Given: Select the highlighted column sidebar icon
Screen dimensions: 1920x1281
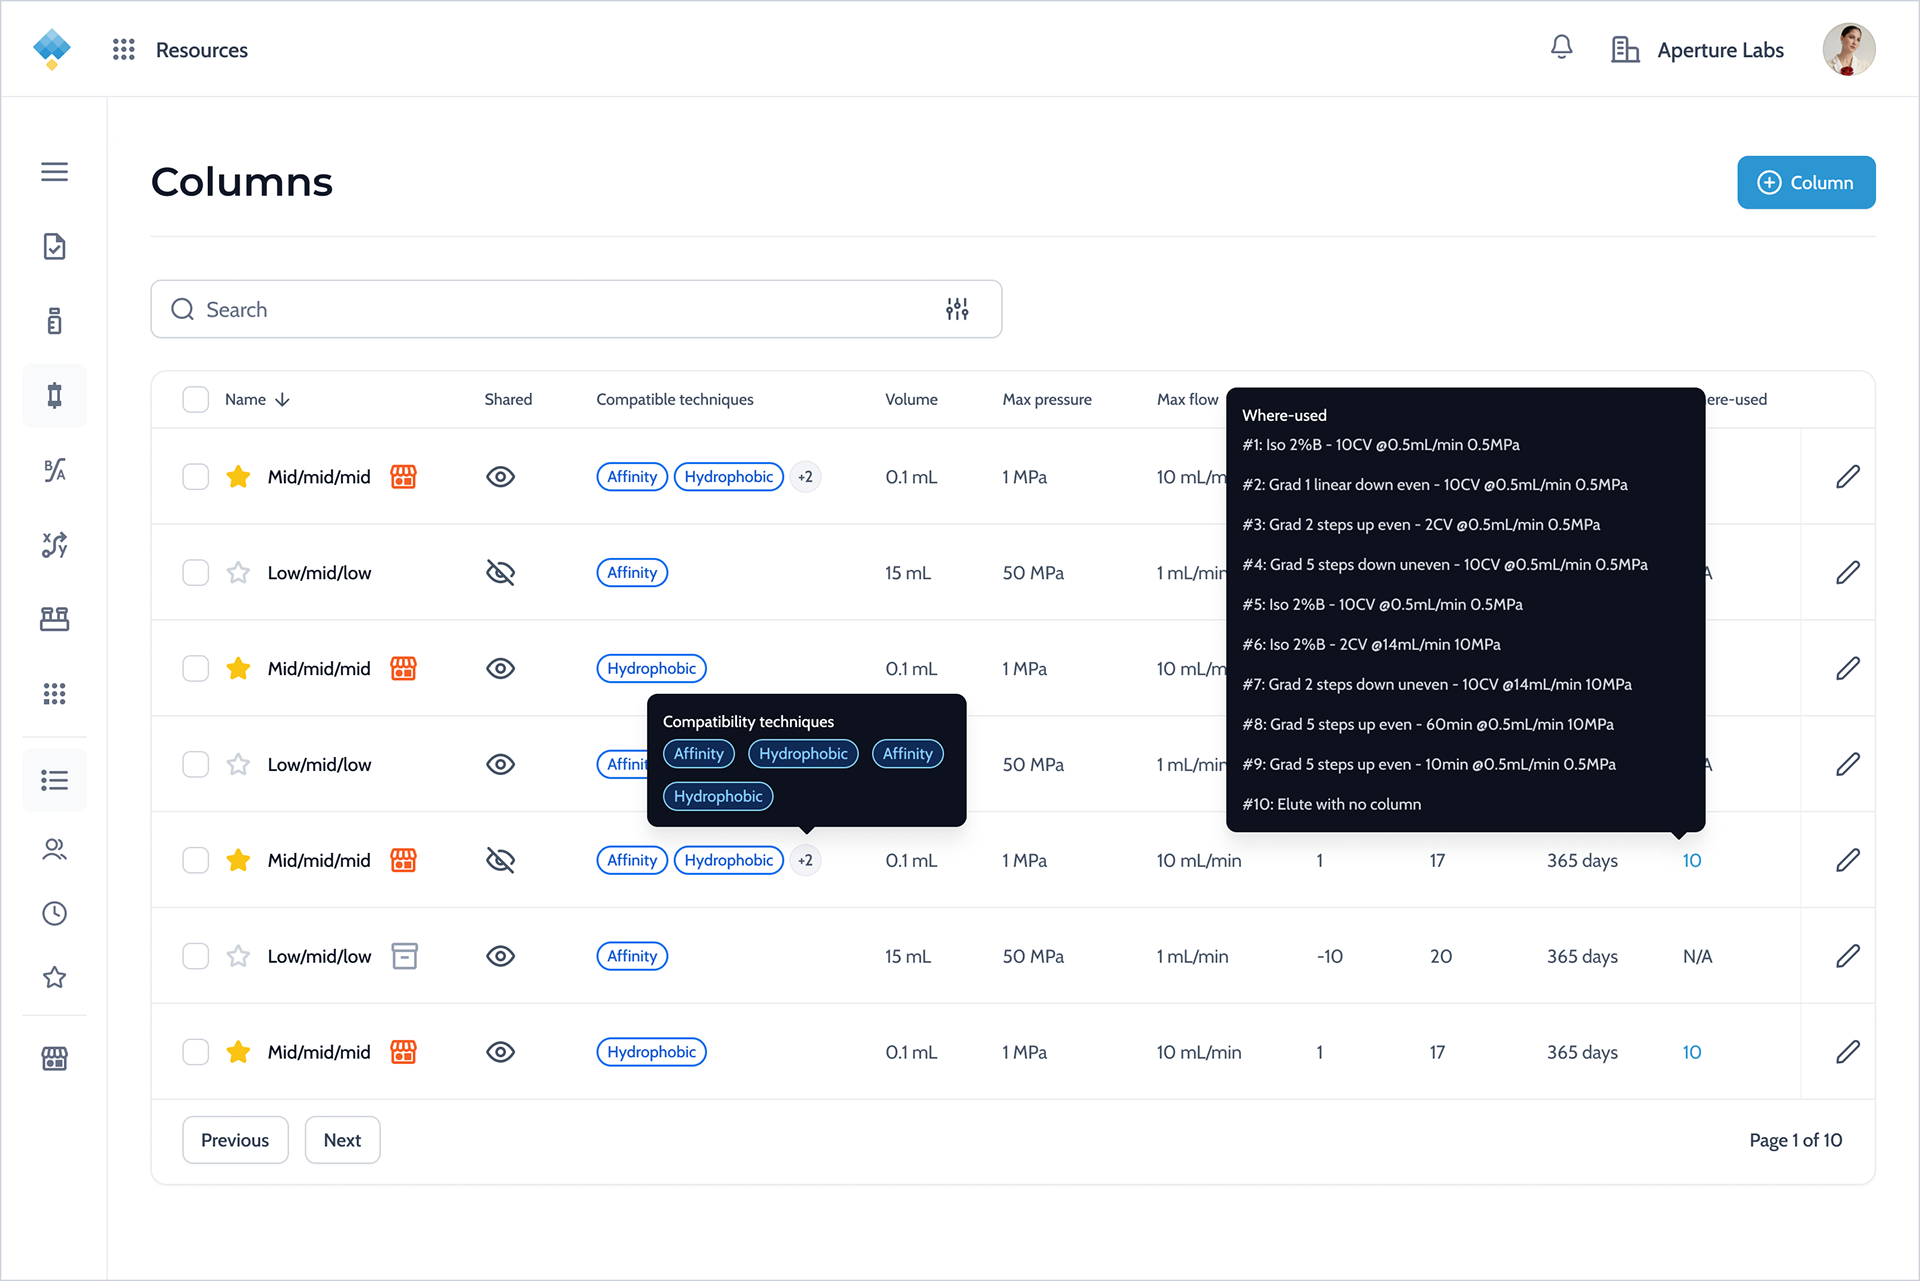Looking at the screenshot, I should click(54, 396).
